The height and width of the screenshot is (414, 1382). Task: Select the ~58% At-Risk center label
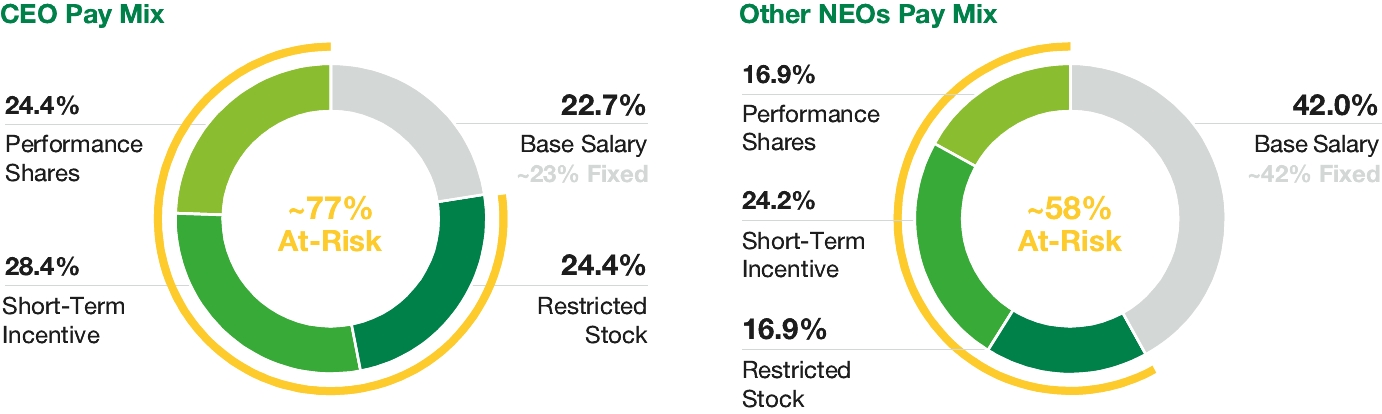pyautogui.click(x=1069, y=225)
